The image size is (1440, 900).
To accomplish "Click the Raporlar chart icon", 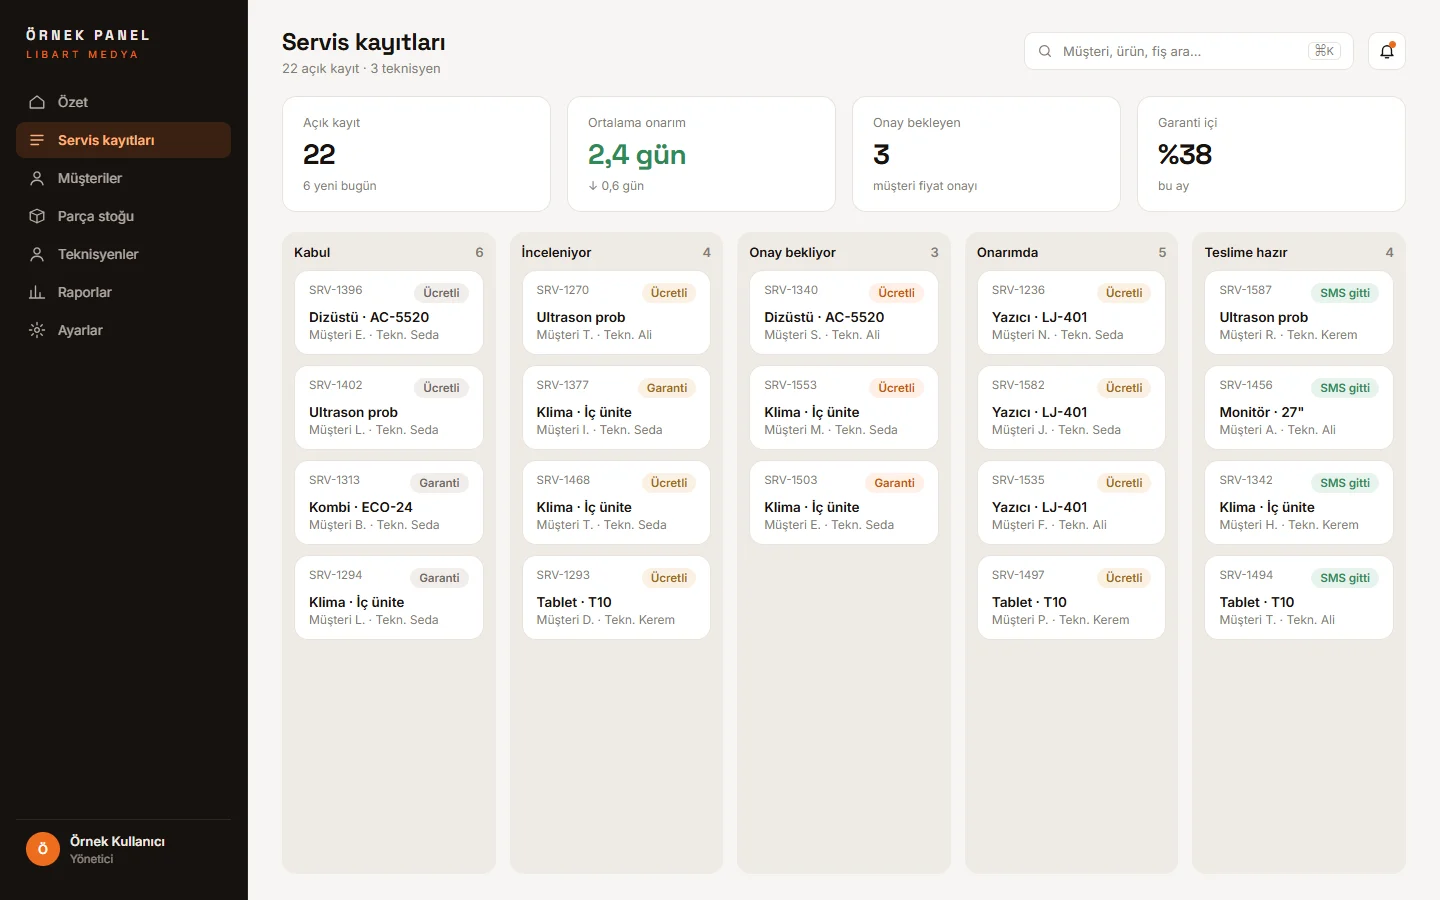I will tap(37, 292).
